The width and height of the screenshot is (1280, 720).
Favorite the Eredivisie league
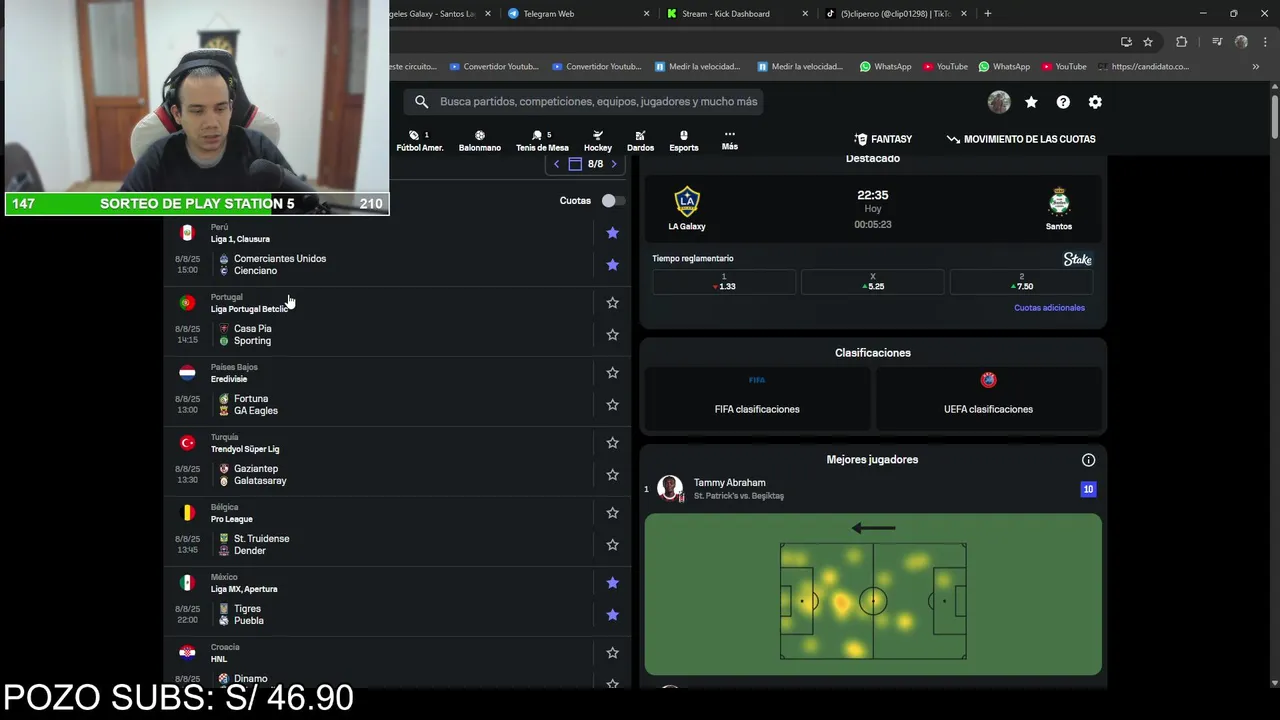coord(612,373)
